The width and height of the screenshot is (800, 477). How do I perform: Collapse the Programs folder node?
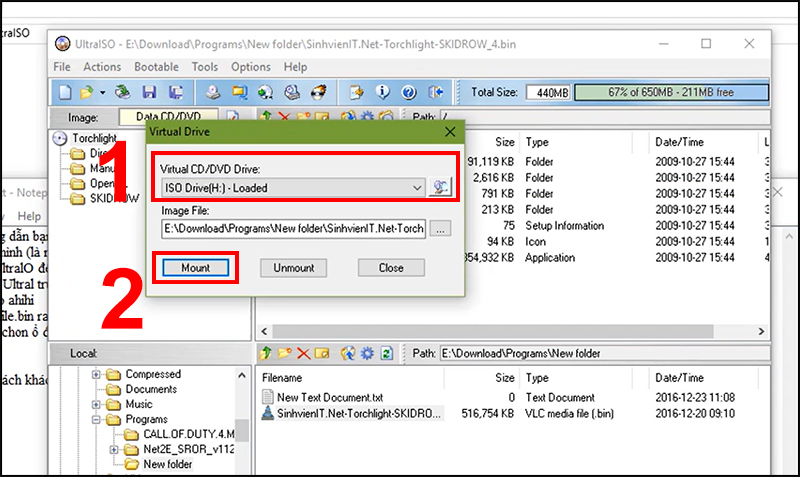pos(96,420)
